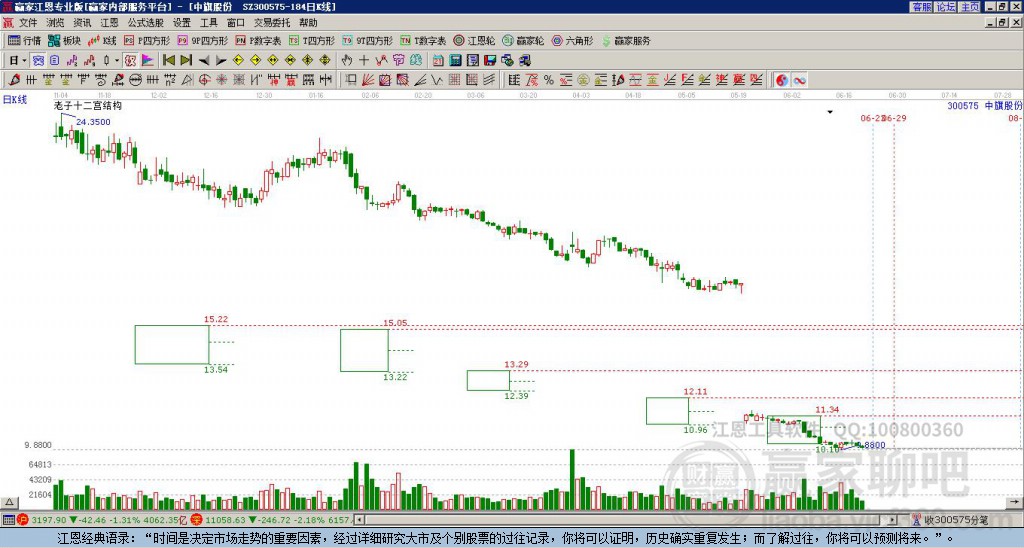
Task: Open 赢家服务 service page
Action: point(626,40)
